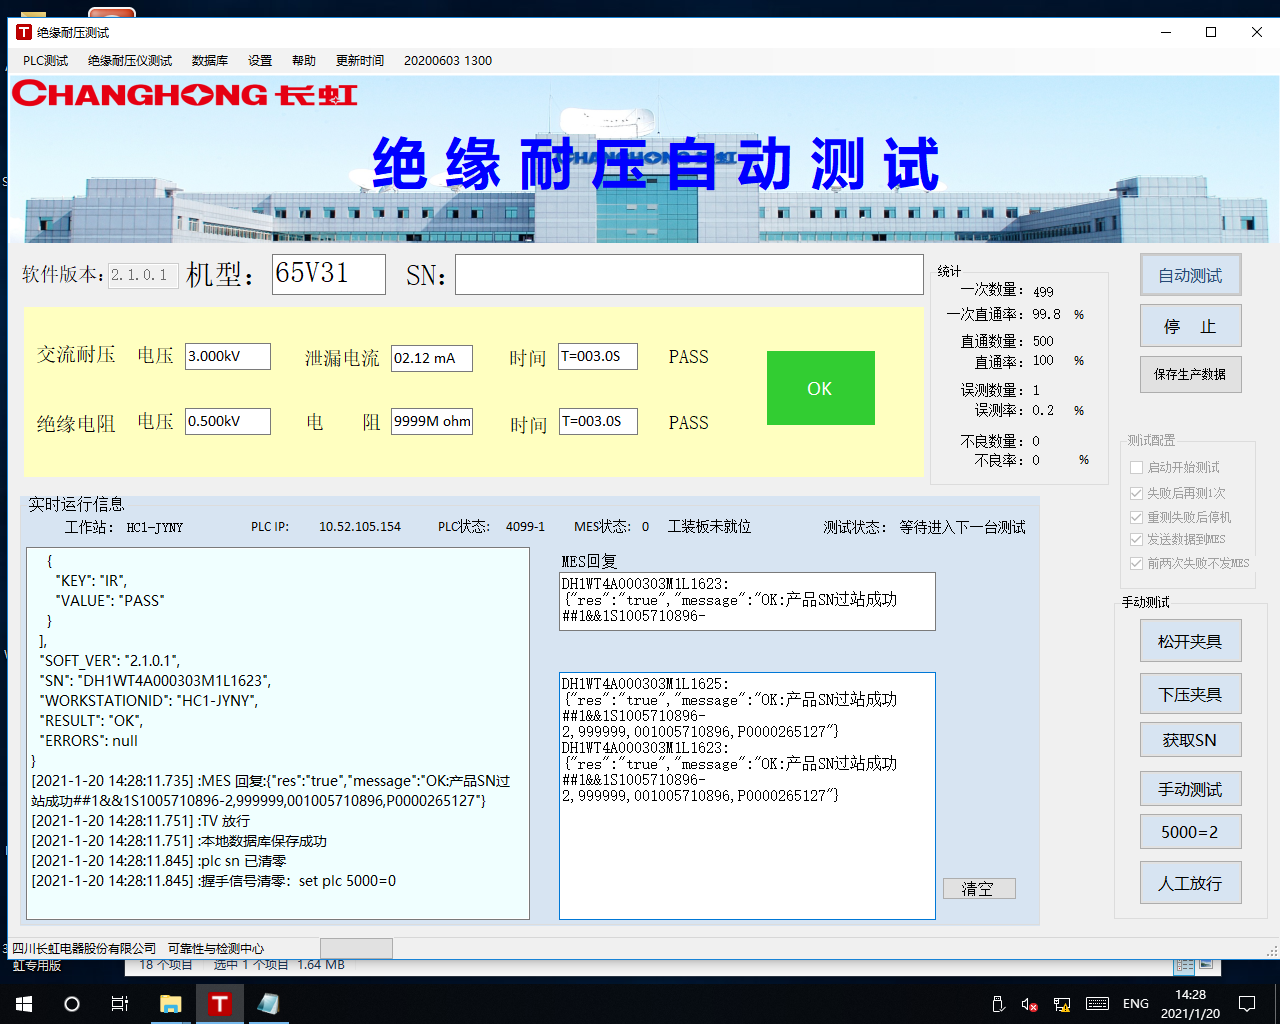Click the first PASS result for 交流耐压
The height and width of the screenshot is (1024, 1280).
point(689,357)
